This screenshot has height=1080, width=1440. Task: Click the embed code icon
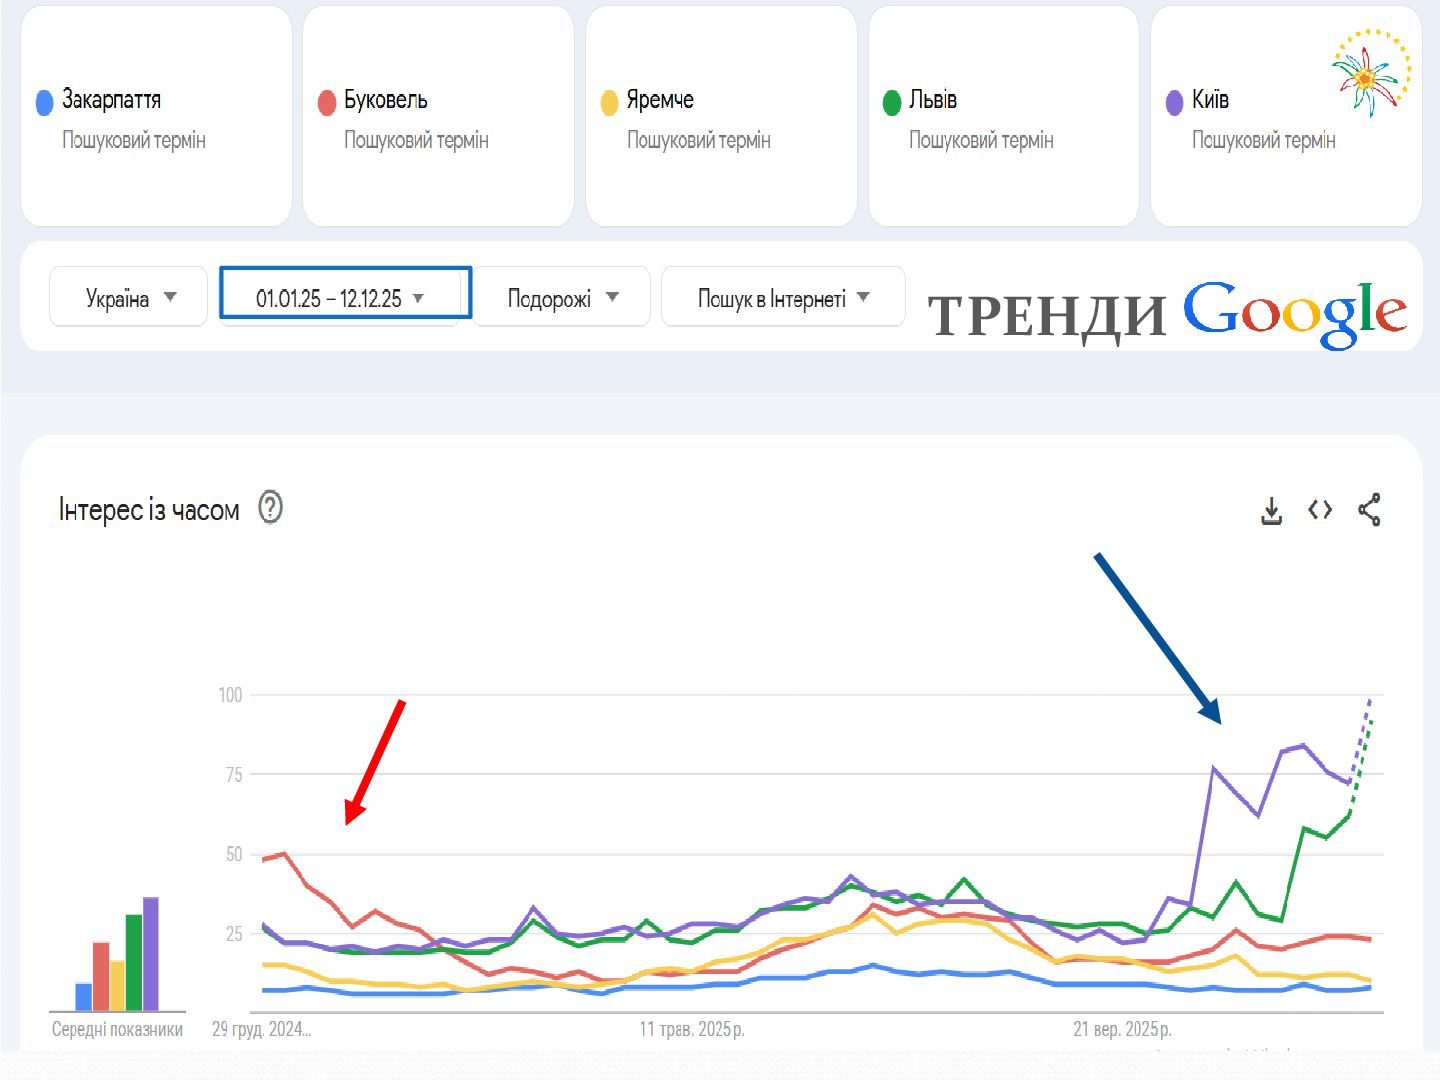click(1320, 510)
